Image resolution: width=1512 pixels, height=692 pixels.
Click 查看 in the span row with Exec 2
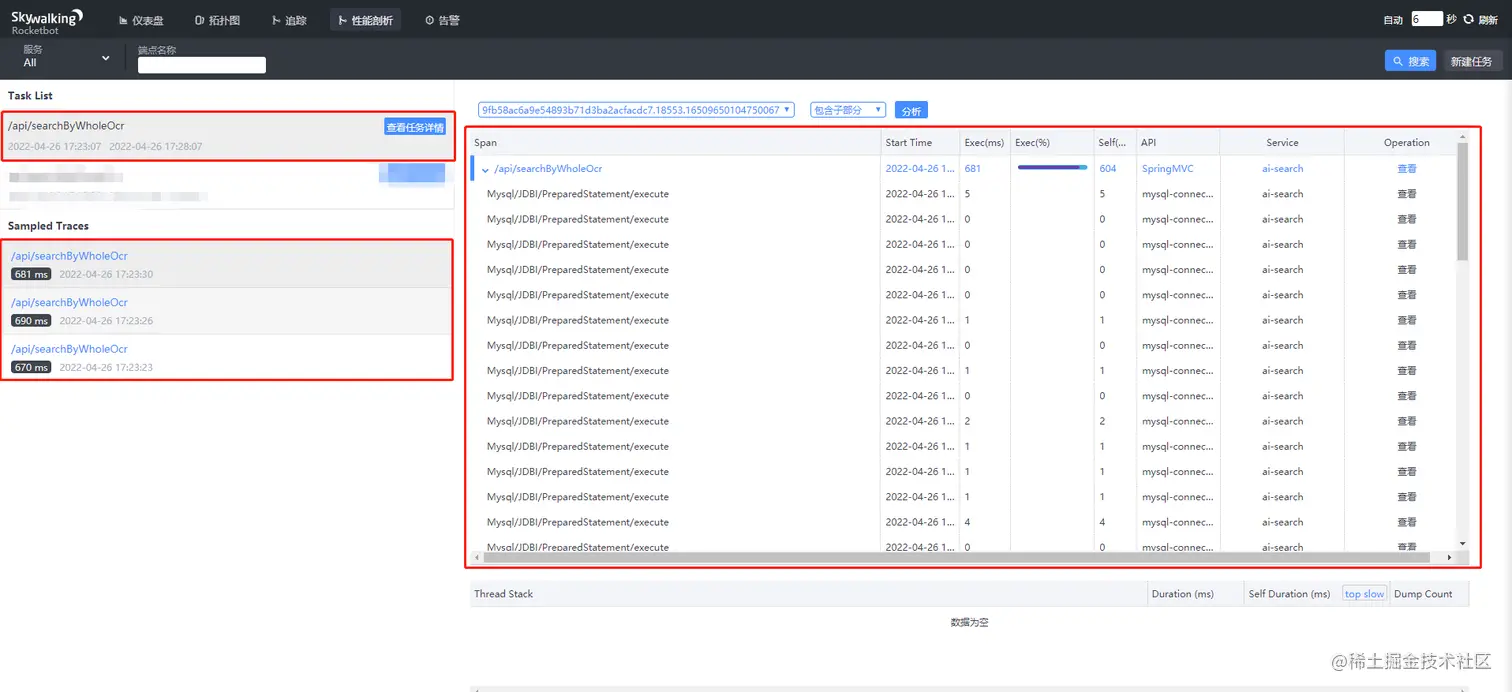pyautogui.click(x=1406, y=421)
